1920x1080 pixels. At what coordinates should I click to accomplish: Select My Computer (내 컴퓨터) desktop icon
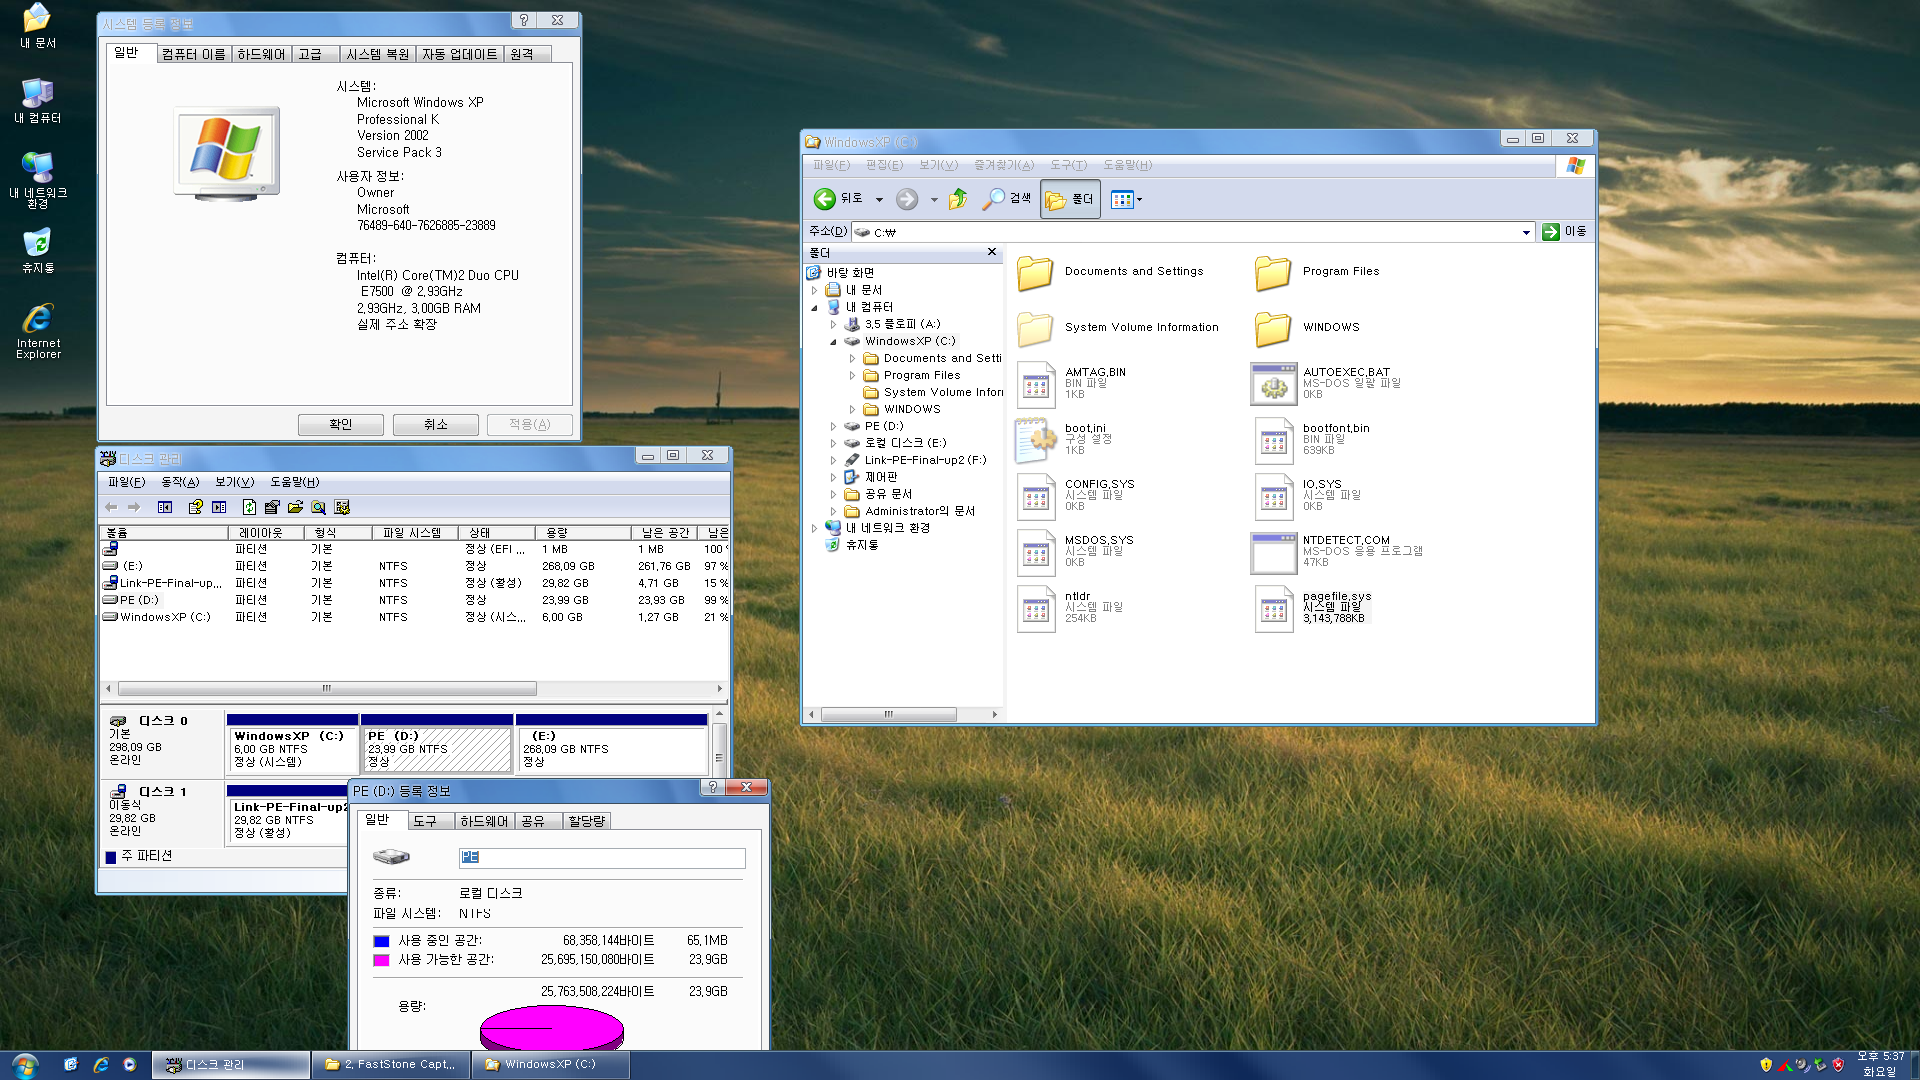point(38,101)
